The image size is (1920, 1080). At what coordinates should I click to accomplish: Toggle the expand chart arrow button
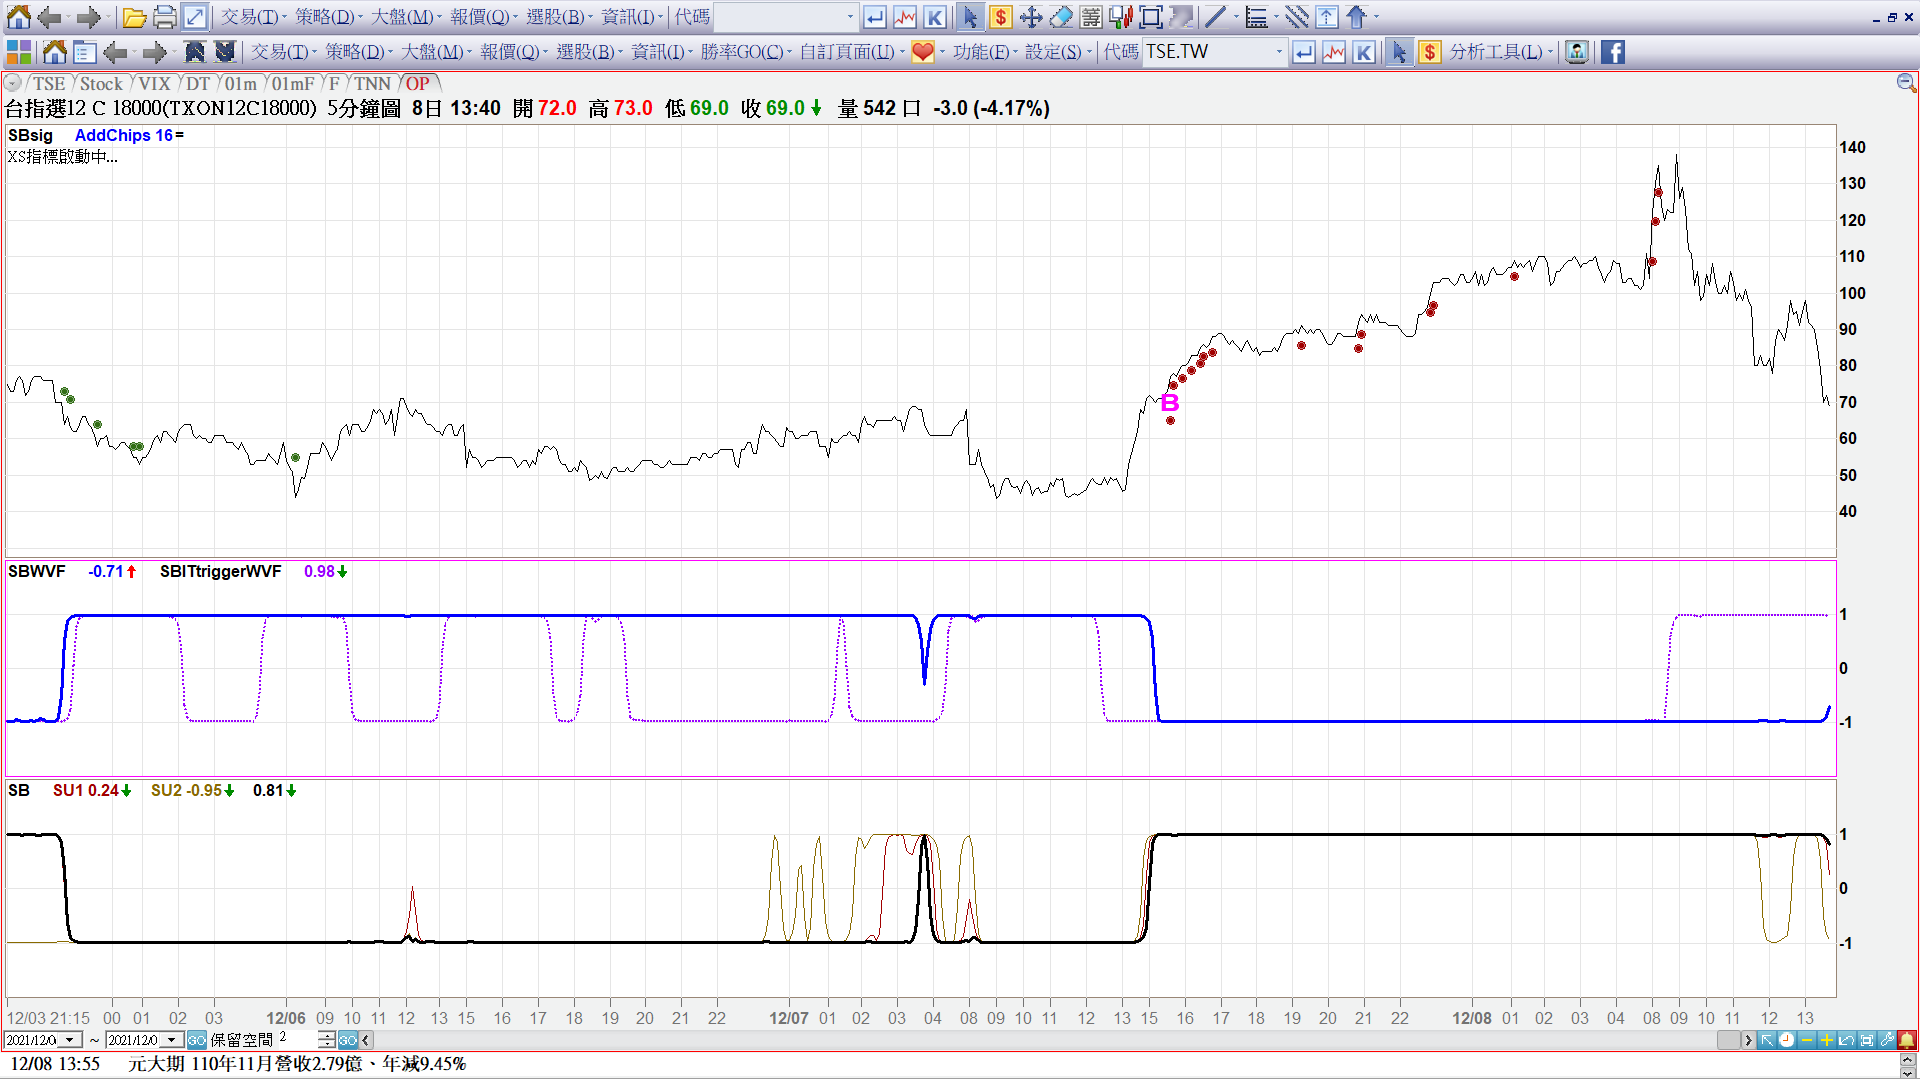pyautogui.click(x=195, y=17)
